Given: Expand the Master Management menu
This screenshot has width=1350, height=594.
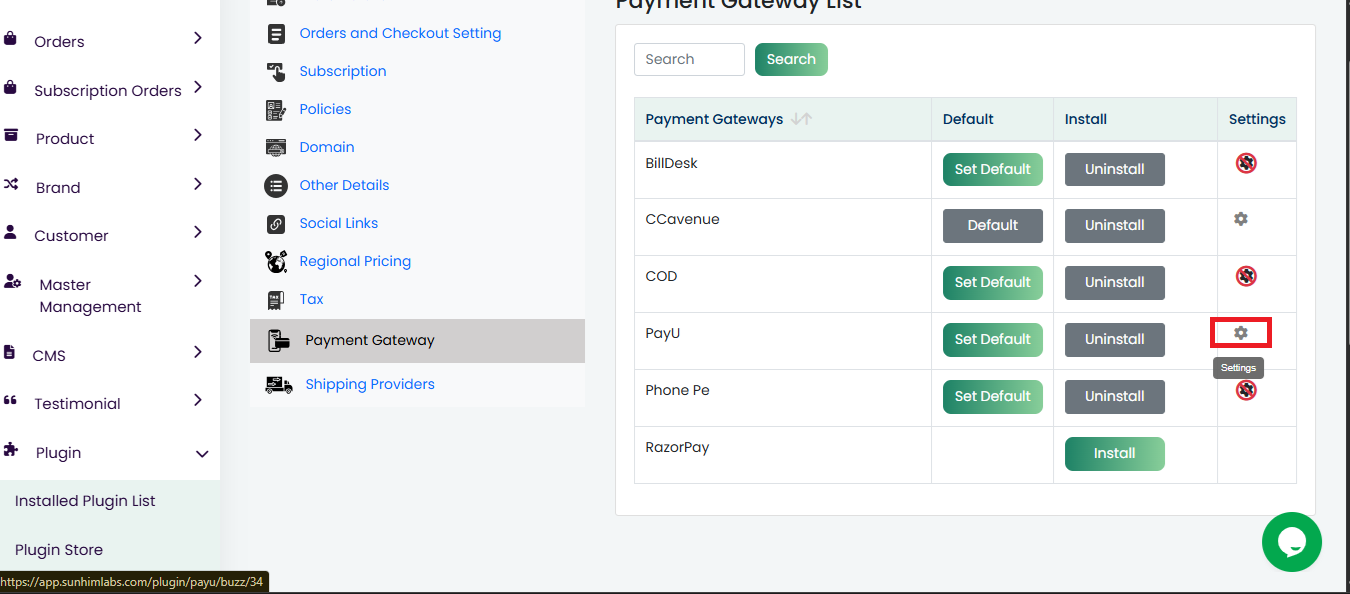Looking at the screenshot, I should point(198,281).
